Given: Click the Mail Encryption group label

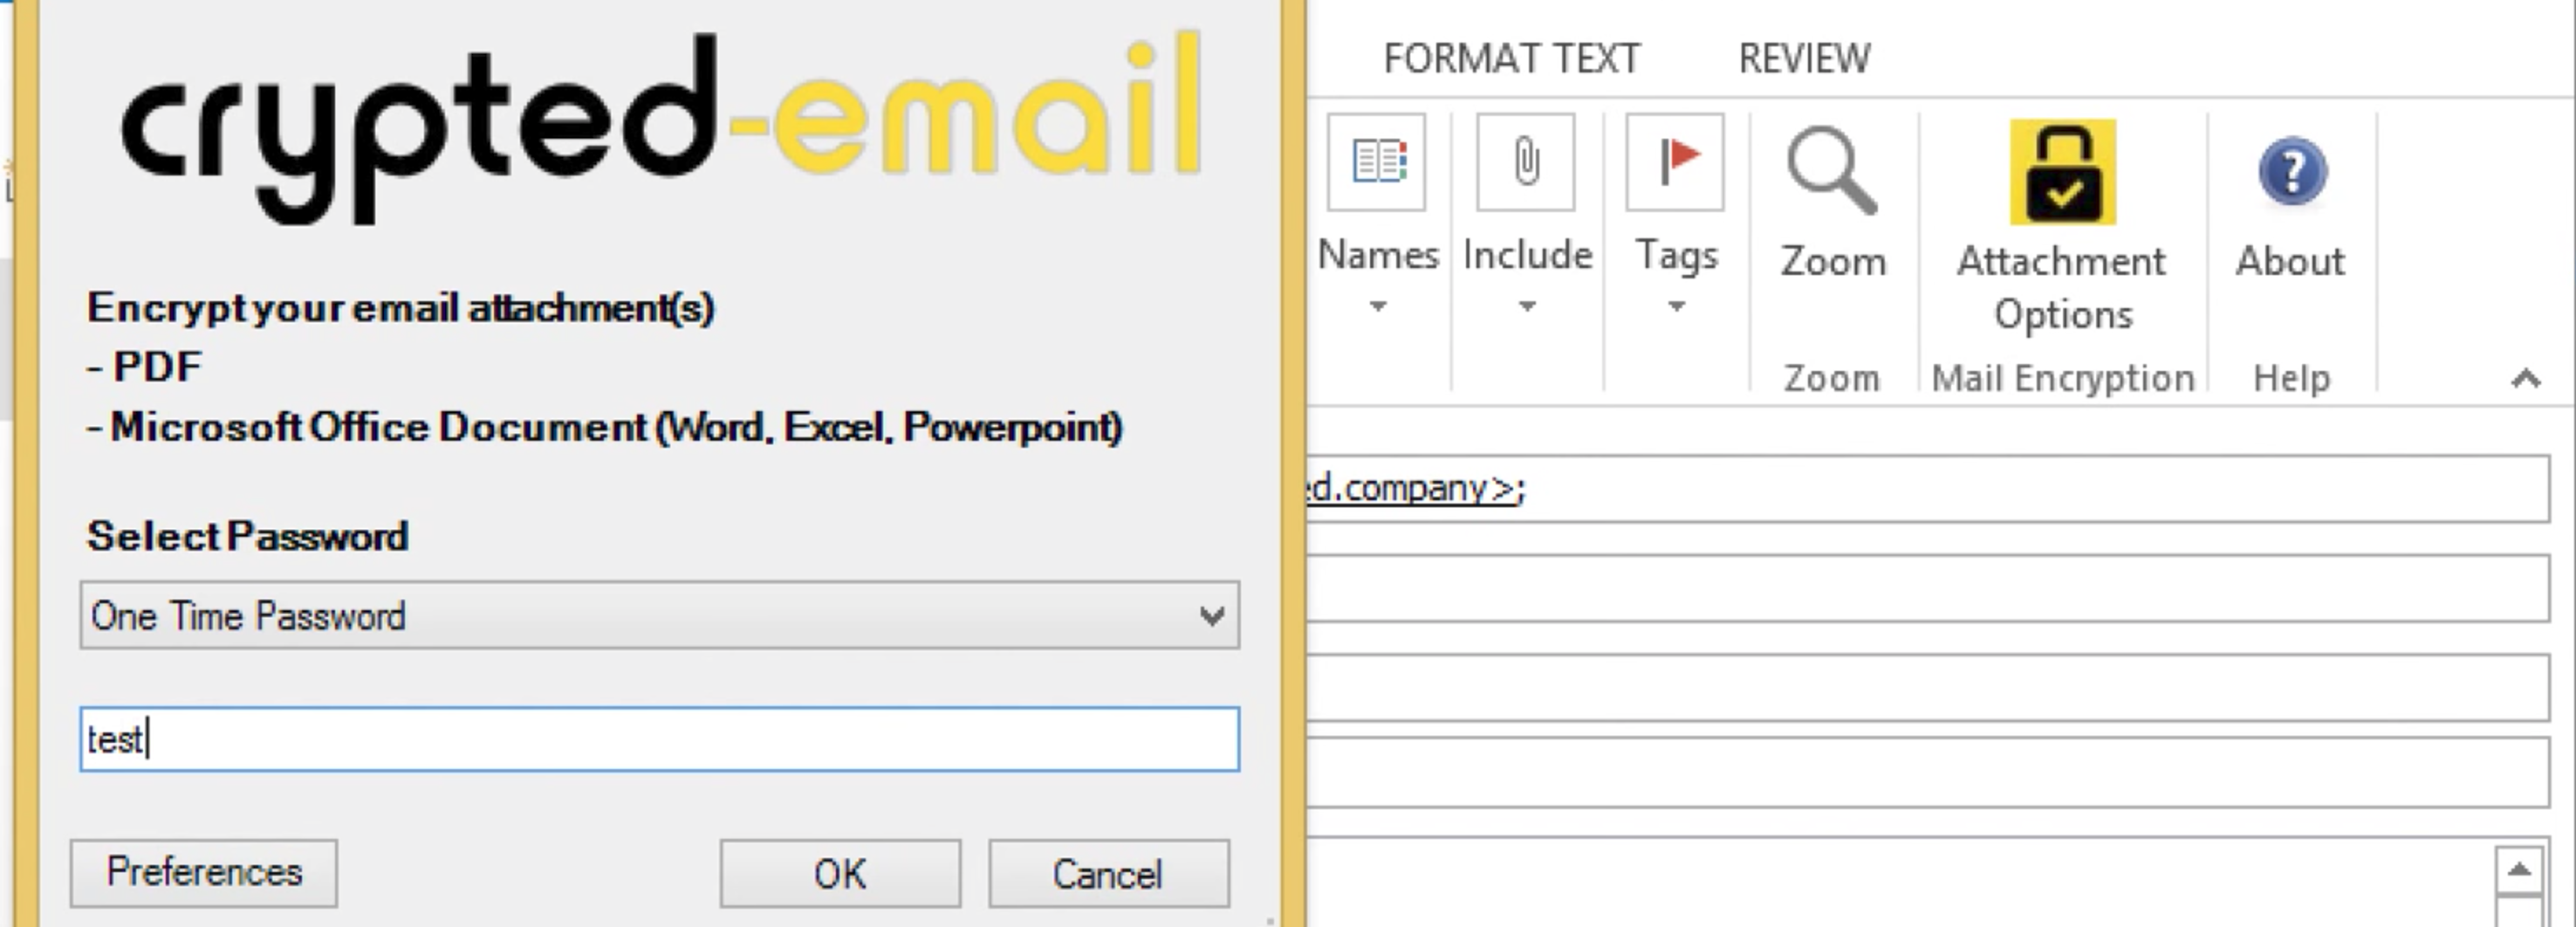Looking at the screenshot, I should coord(2063,378).
